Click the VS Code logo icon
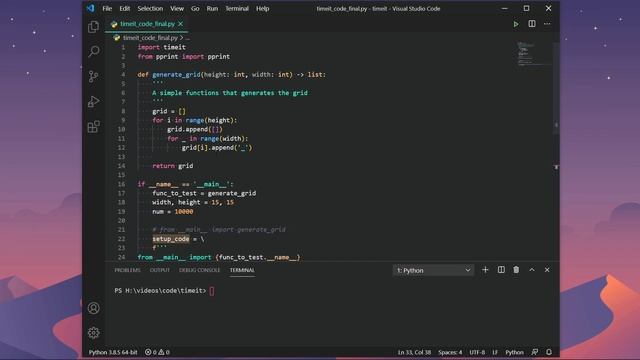The height and width of the screenshot is (360, 640). pos(90,8)
